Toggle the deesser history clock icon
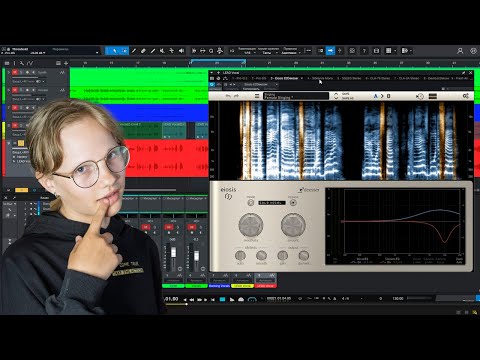Image resolution: width=480 pixels, height=360 pixels. coord(420,96)
